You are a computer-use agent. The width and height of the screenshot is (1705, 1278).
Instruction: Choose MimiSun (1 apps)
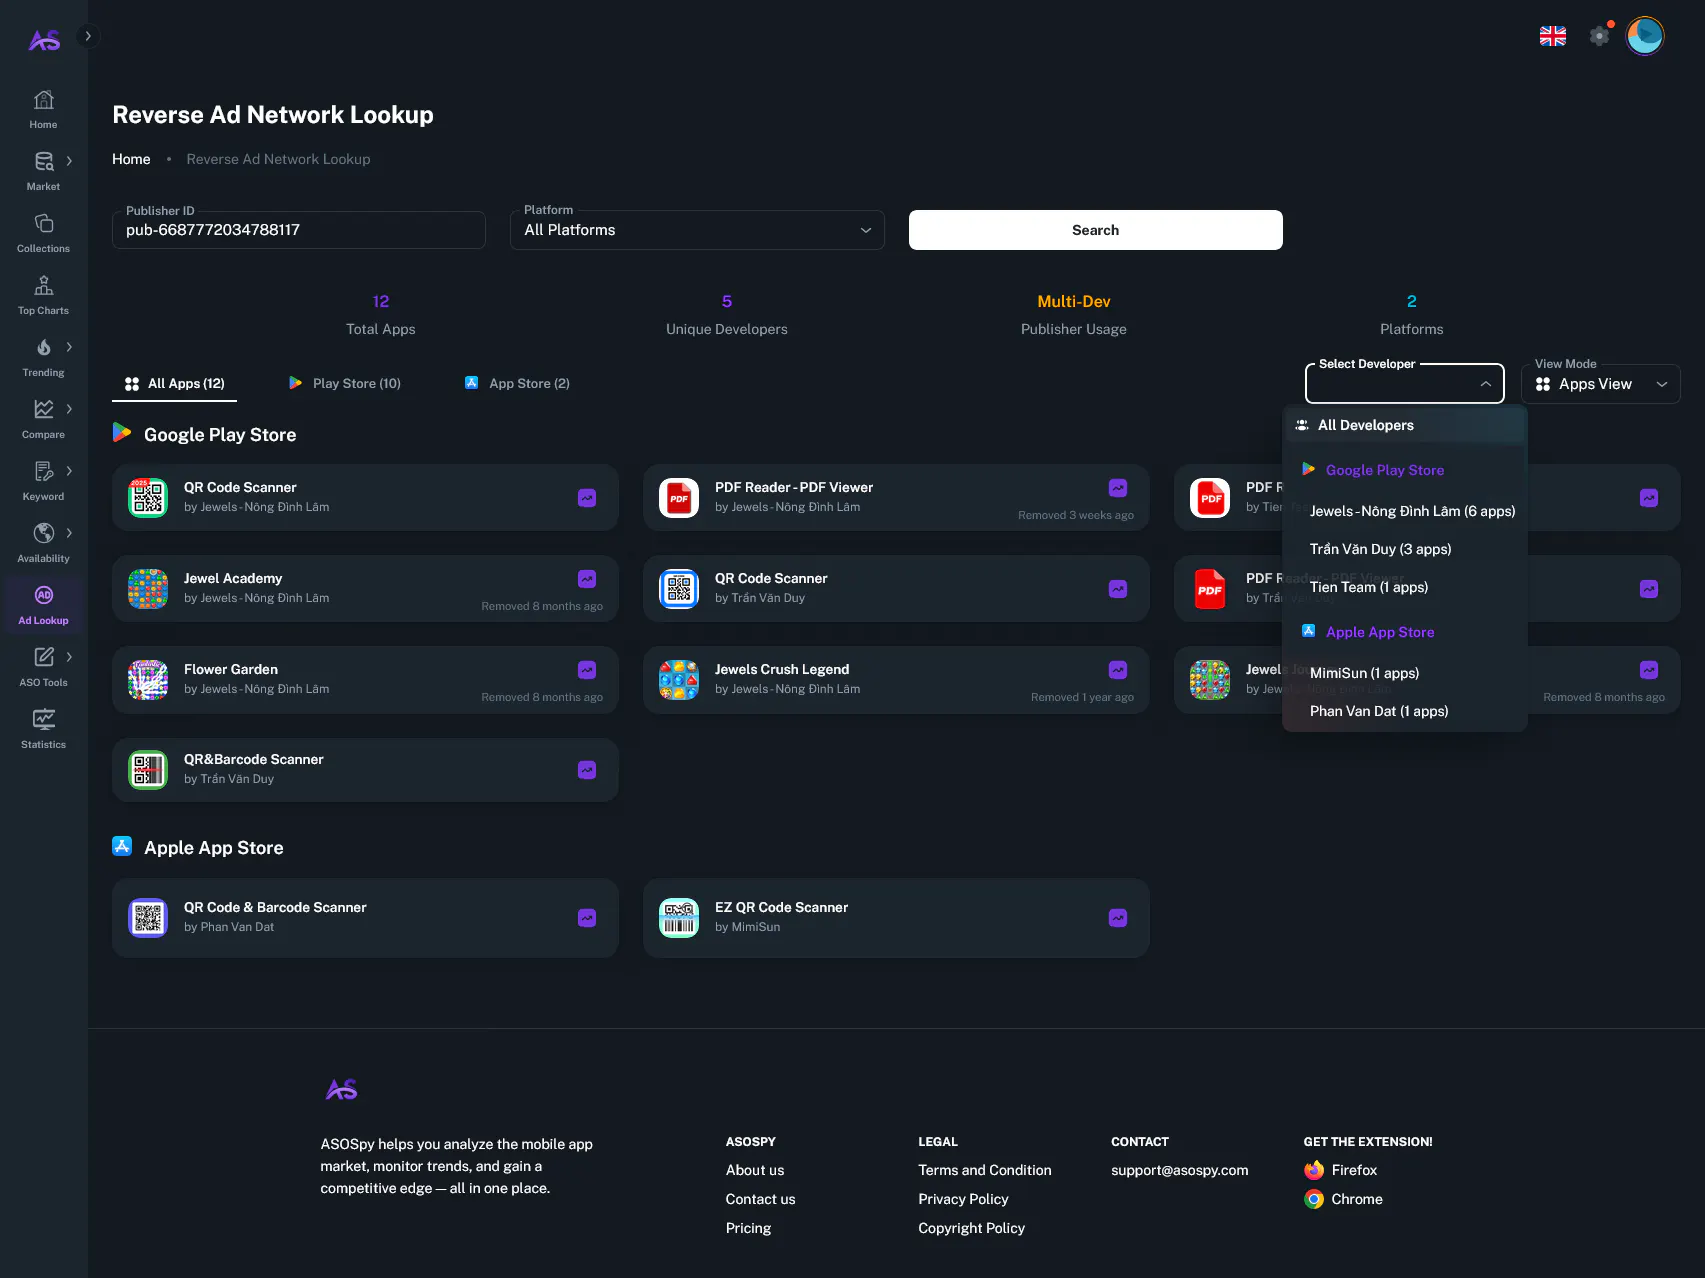[1404, 673]
